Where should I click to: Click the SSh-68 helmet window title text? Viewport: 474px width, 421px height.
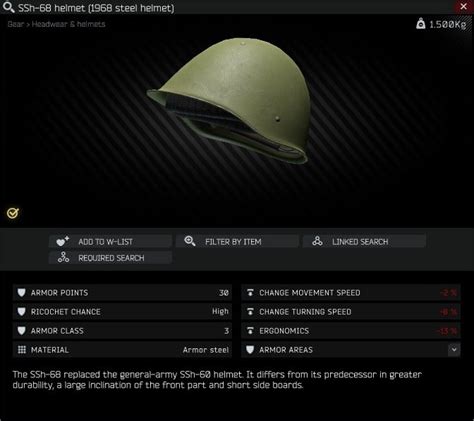96,8
